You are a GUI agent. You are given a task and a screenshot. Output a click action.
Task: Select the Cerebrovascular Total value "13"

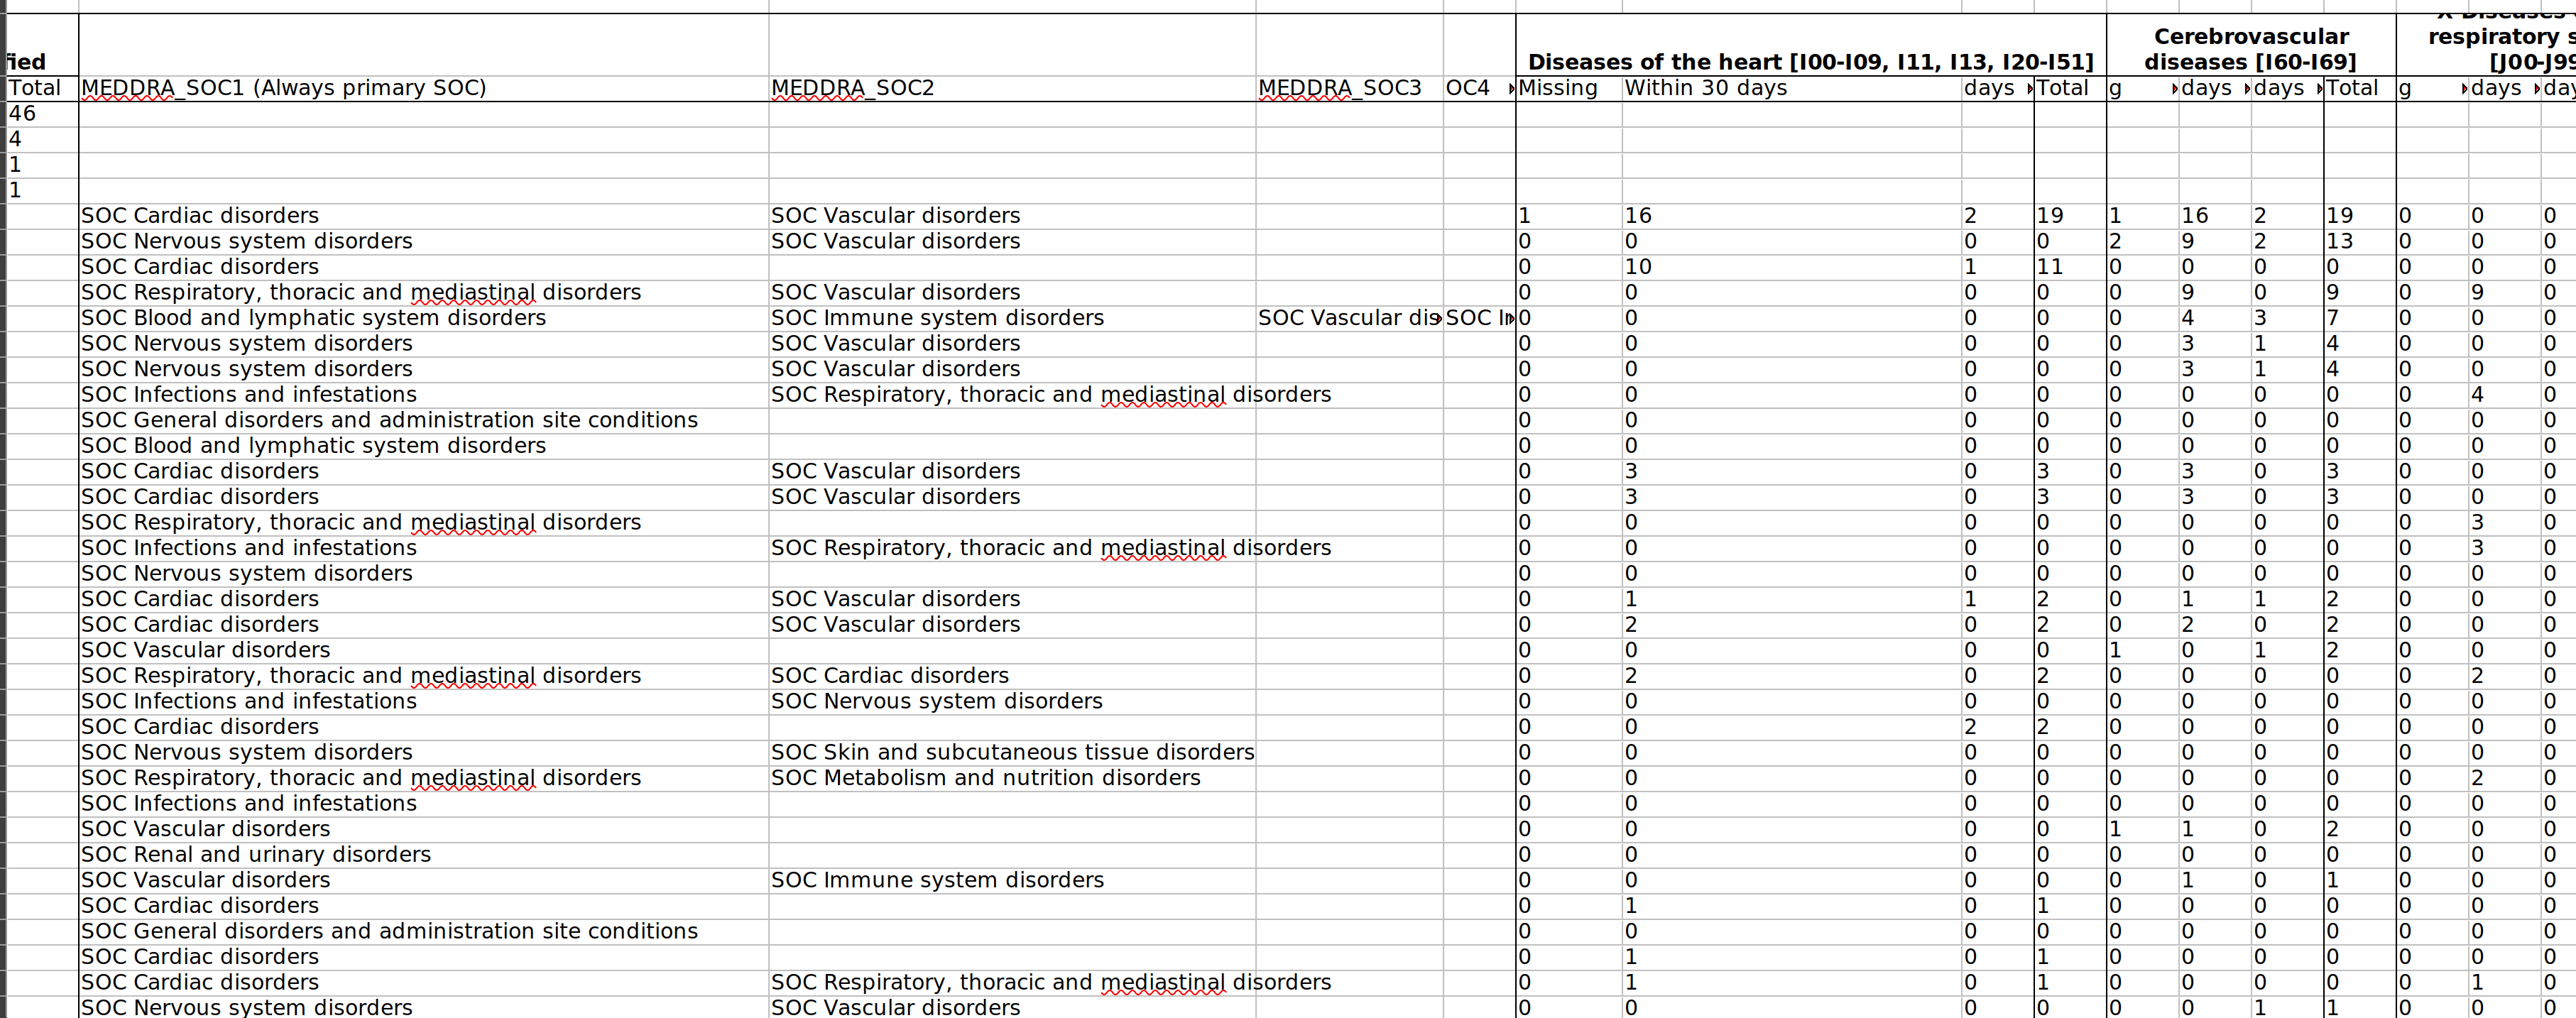(x=2360, y=242)
